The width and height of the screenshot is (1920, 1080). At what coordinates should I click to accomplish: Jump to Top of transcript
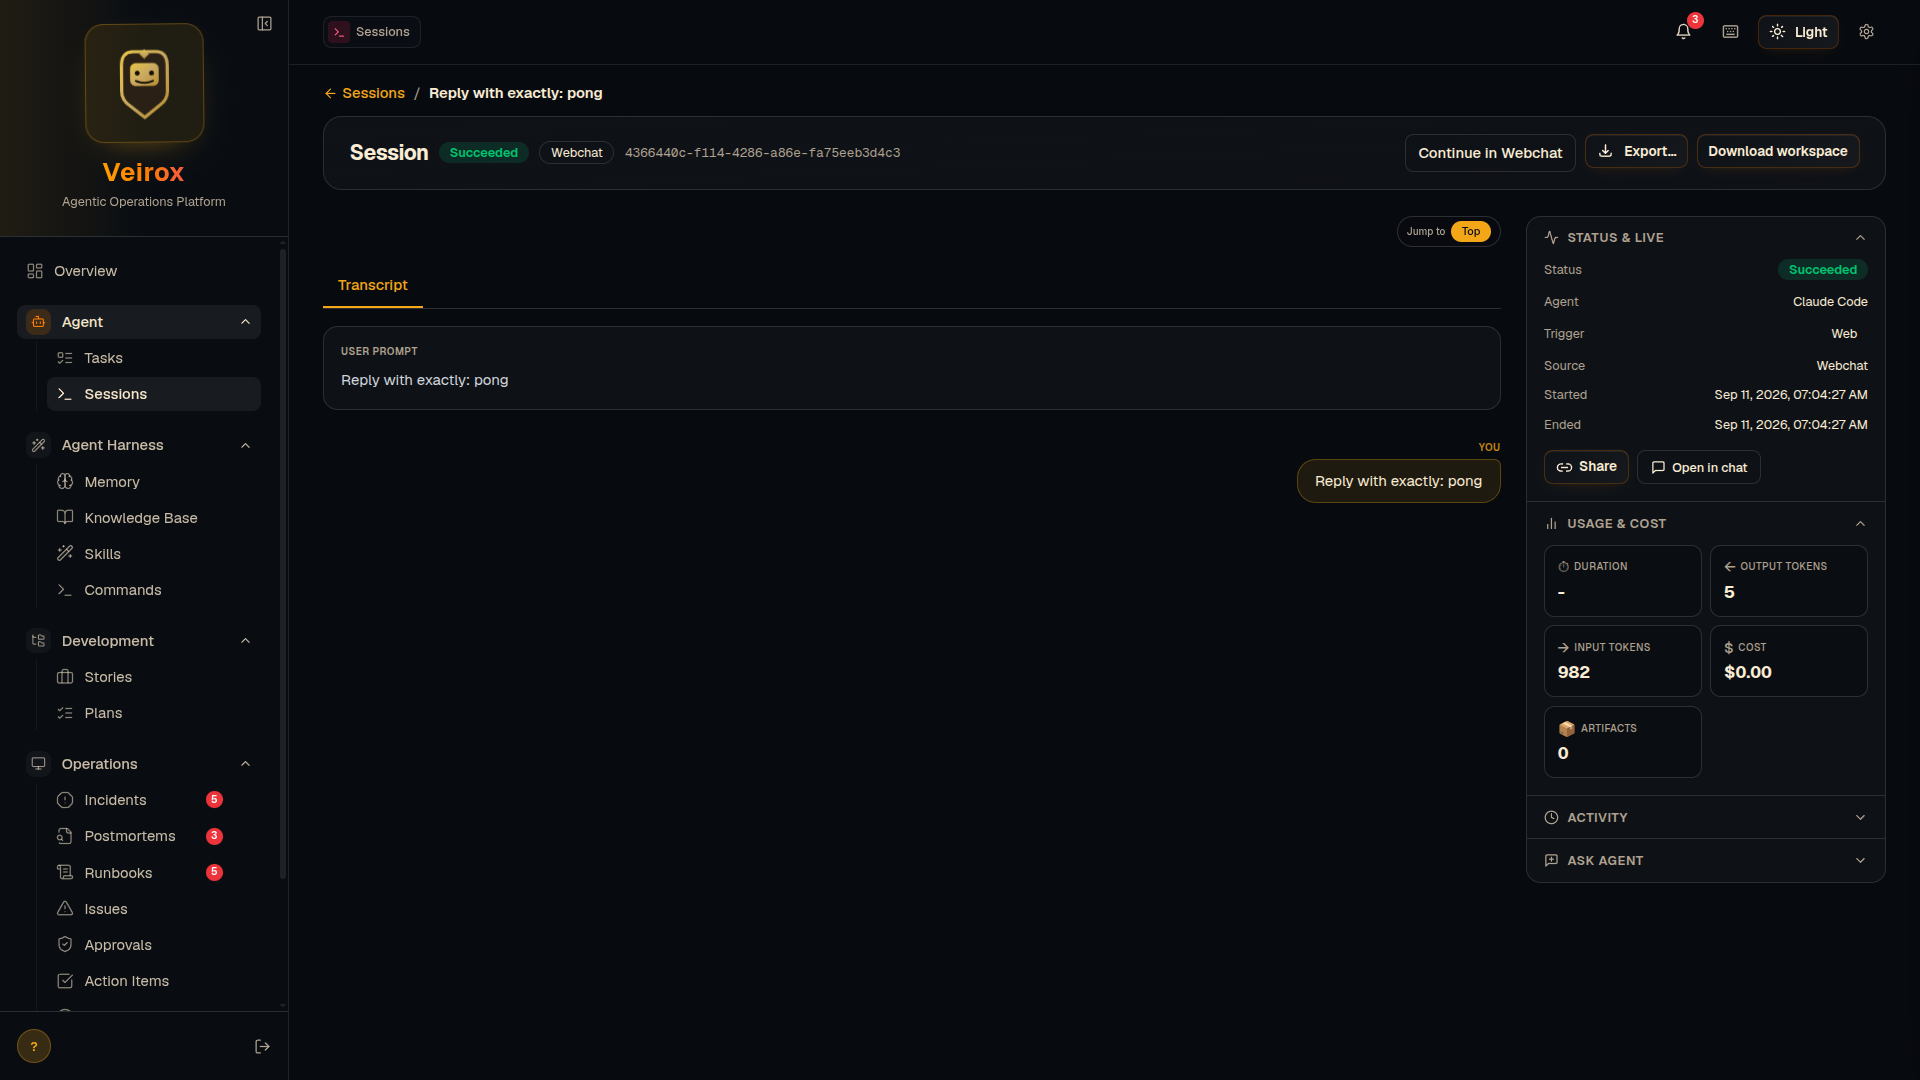tap(1470, 232)
